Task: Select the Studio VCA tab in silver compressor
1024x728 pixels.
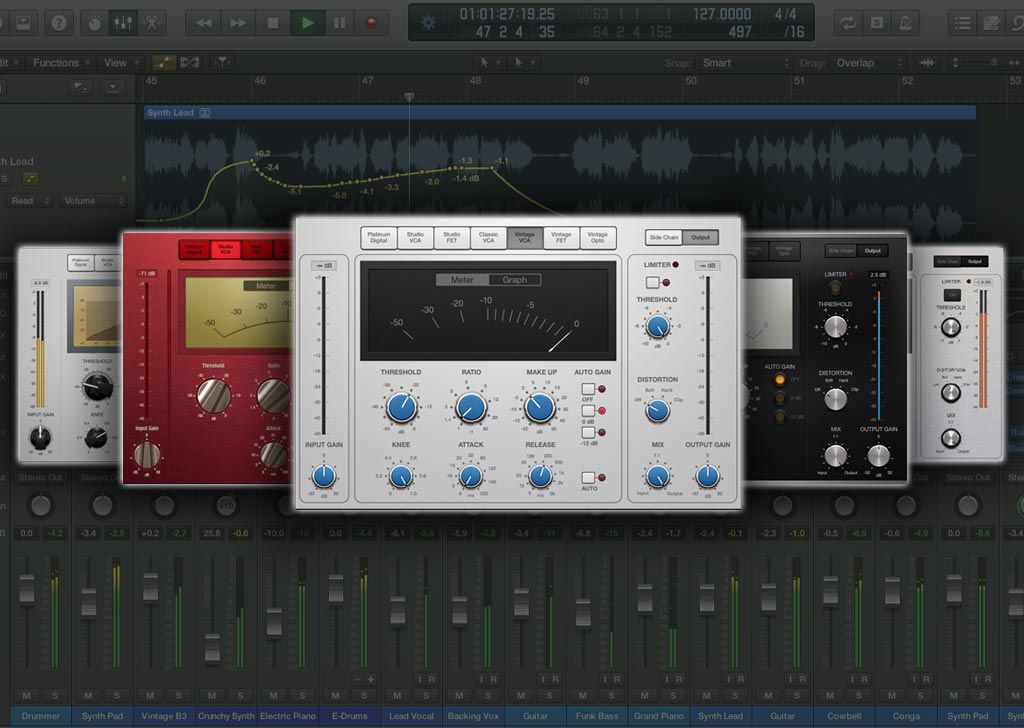Action: 415,238
